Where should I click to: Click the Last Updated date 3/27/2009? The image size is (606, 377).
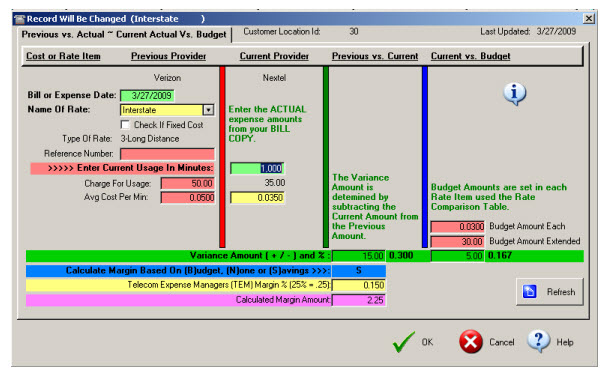pos(556,32)
